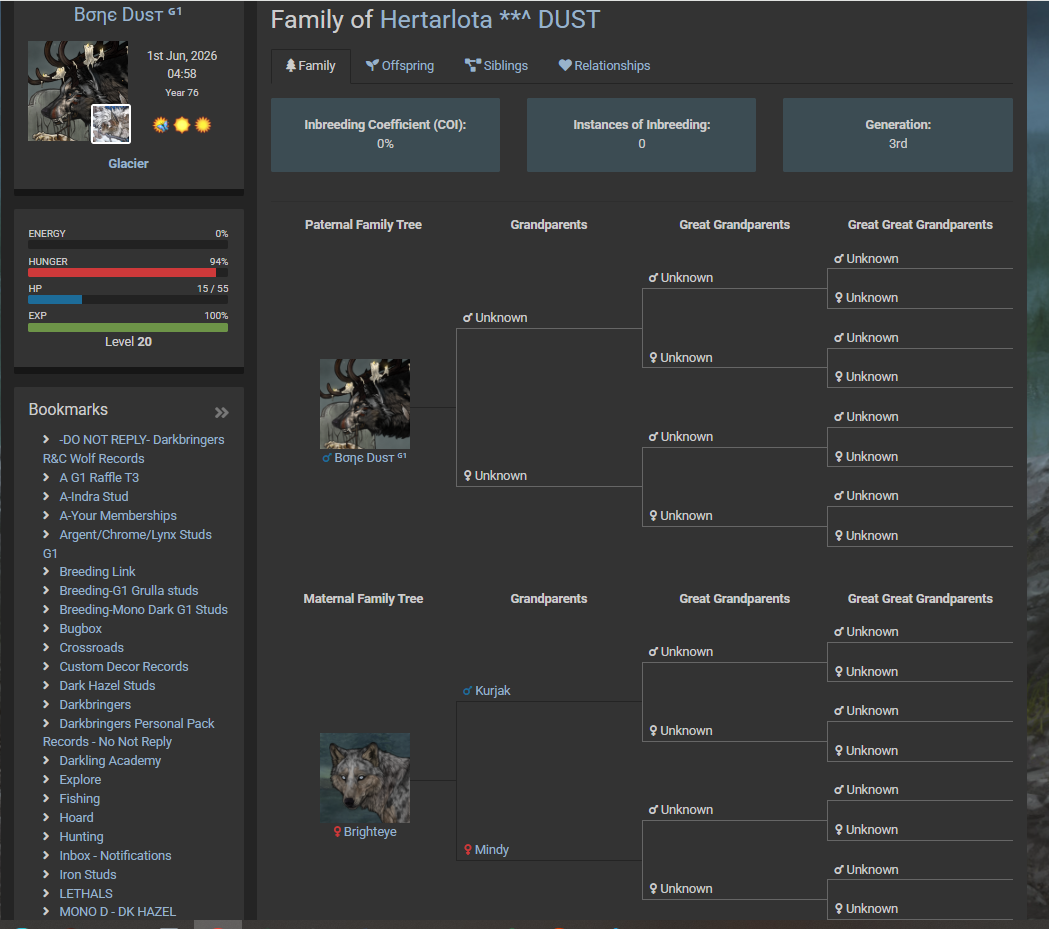Open maternal grandfather Kurjak link
The image size is (1049, 929).
click(492, 690)
